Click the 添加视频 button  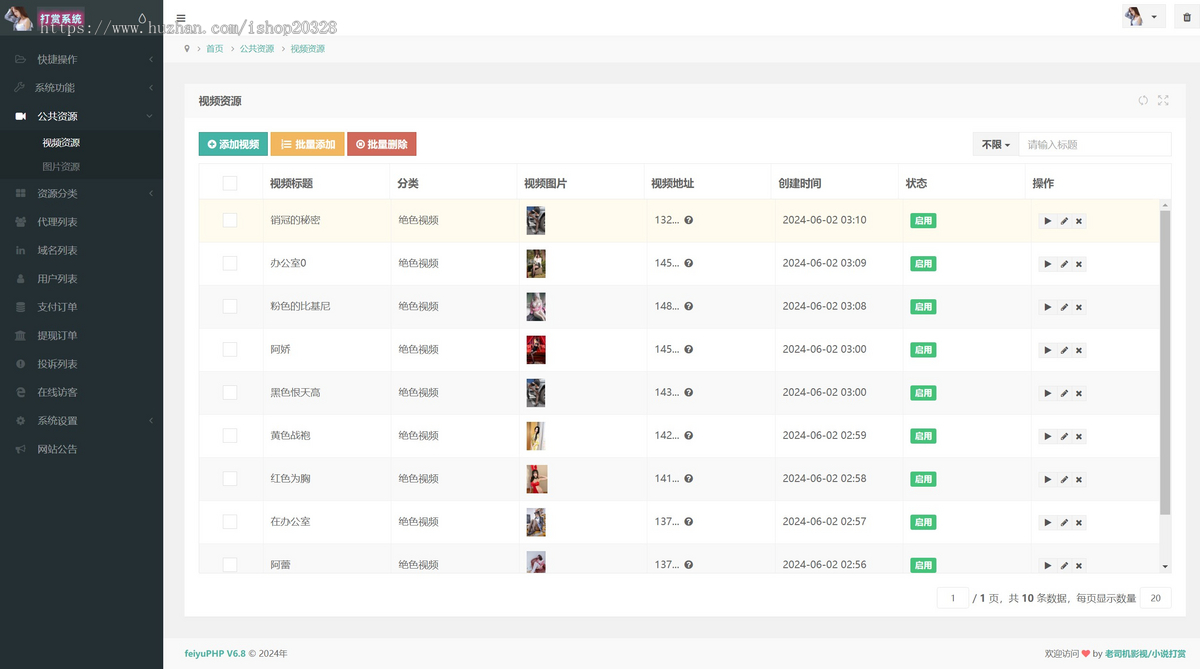(233, 145)
